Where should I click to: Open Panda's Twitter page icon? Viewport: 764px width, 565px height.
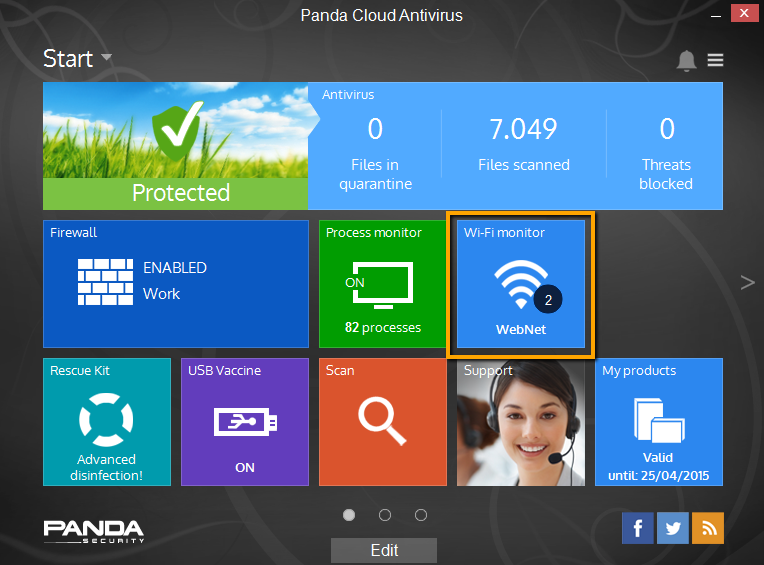[673, 528]
